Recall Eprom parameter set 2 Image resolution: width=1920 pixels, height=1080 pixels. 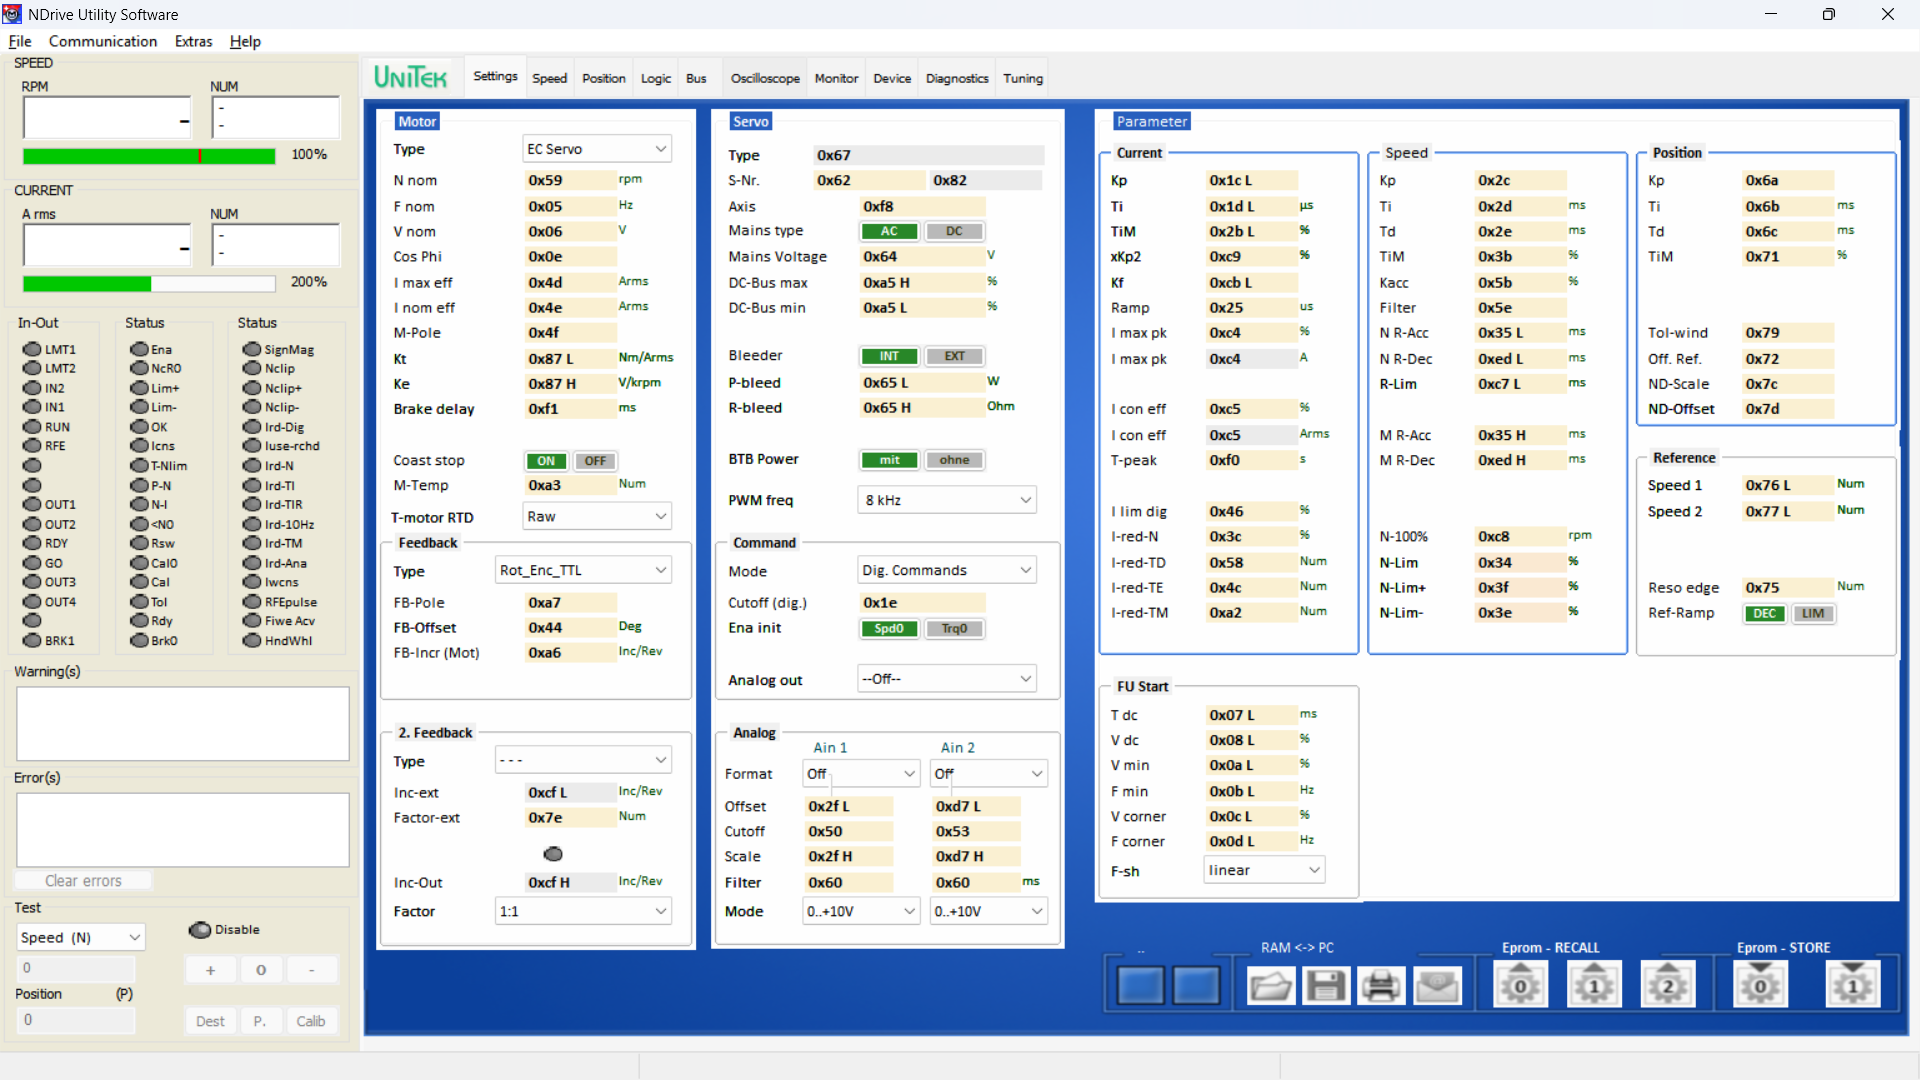tap(1667, 986)
